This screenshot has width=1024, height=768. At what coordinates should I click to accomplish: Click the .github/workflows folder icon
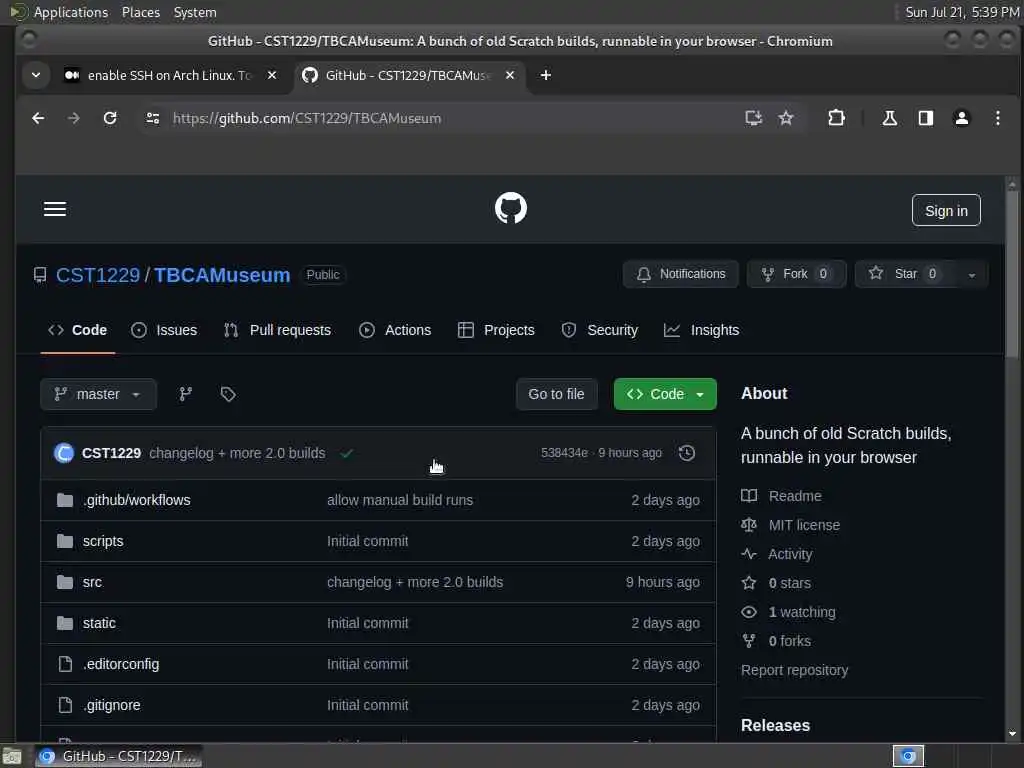point(65,500)
